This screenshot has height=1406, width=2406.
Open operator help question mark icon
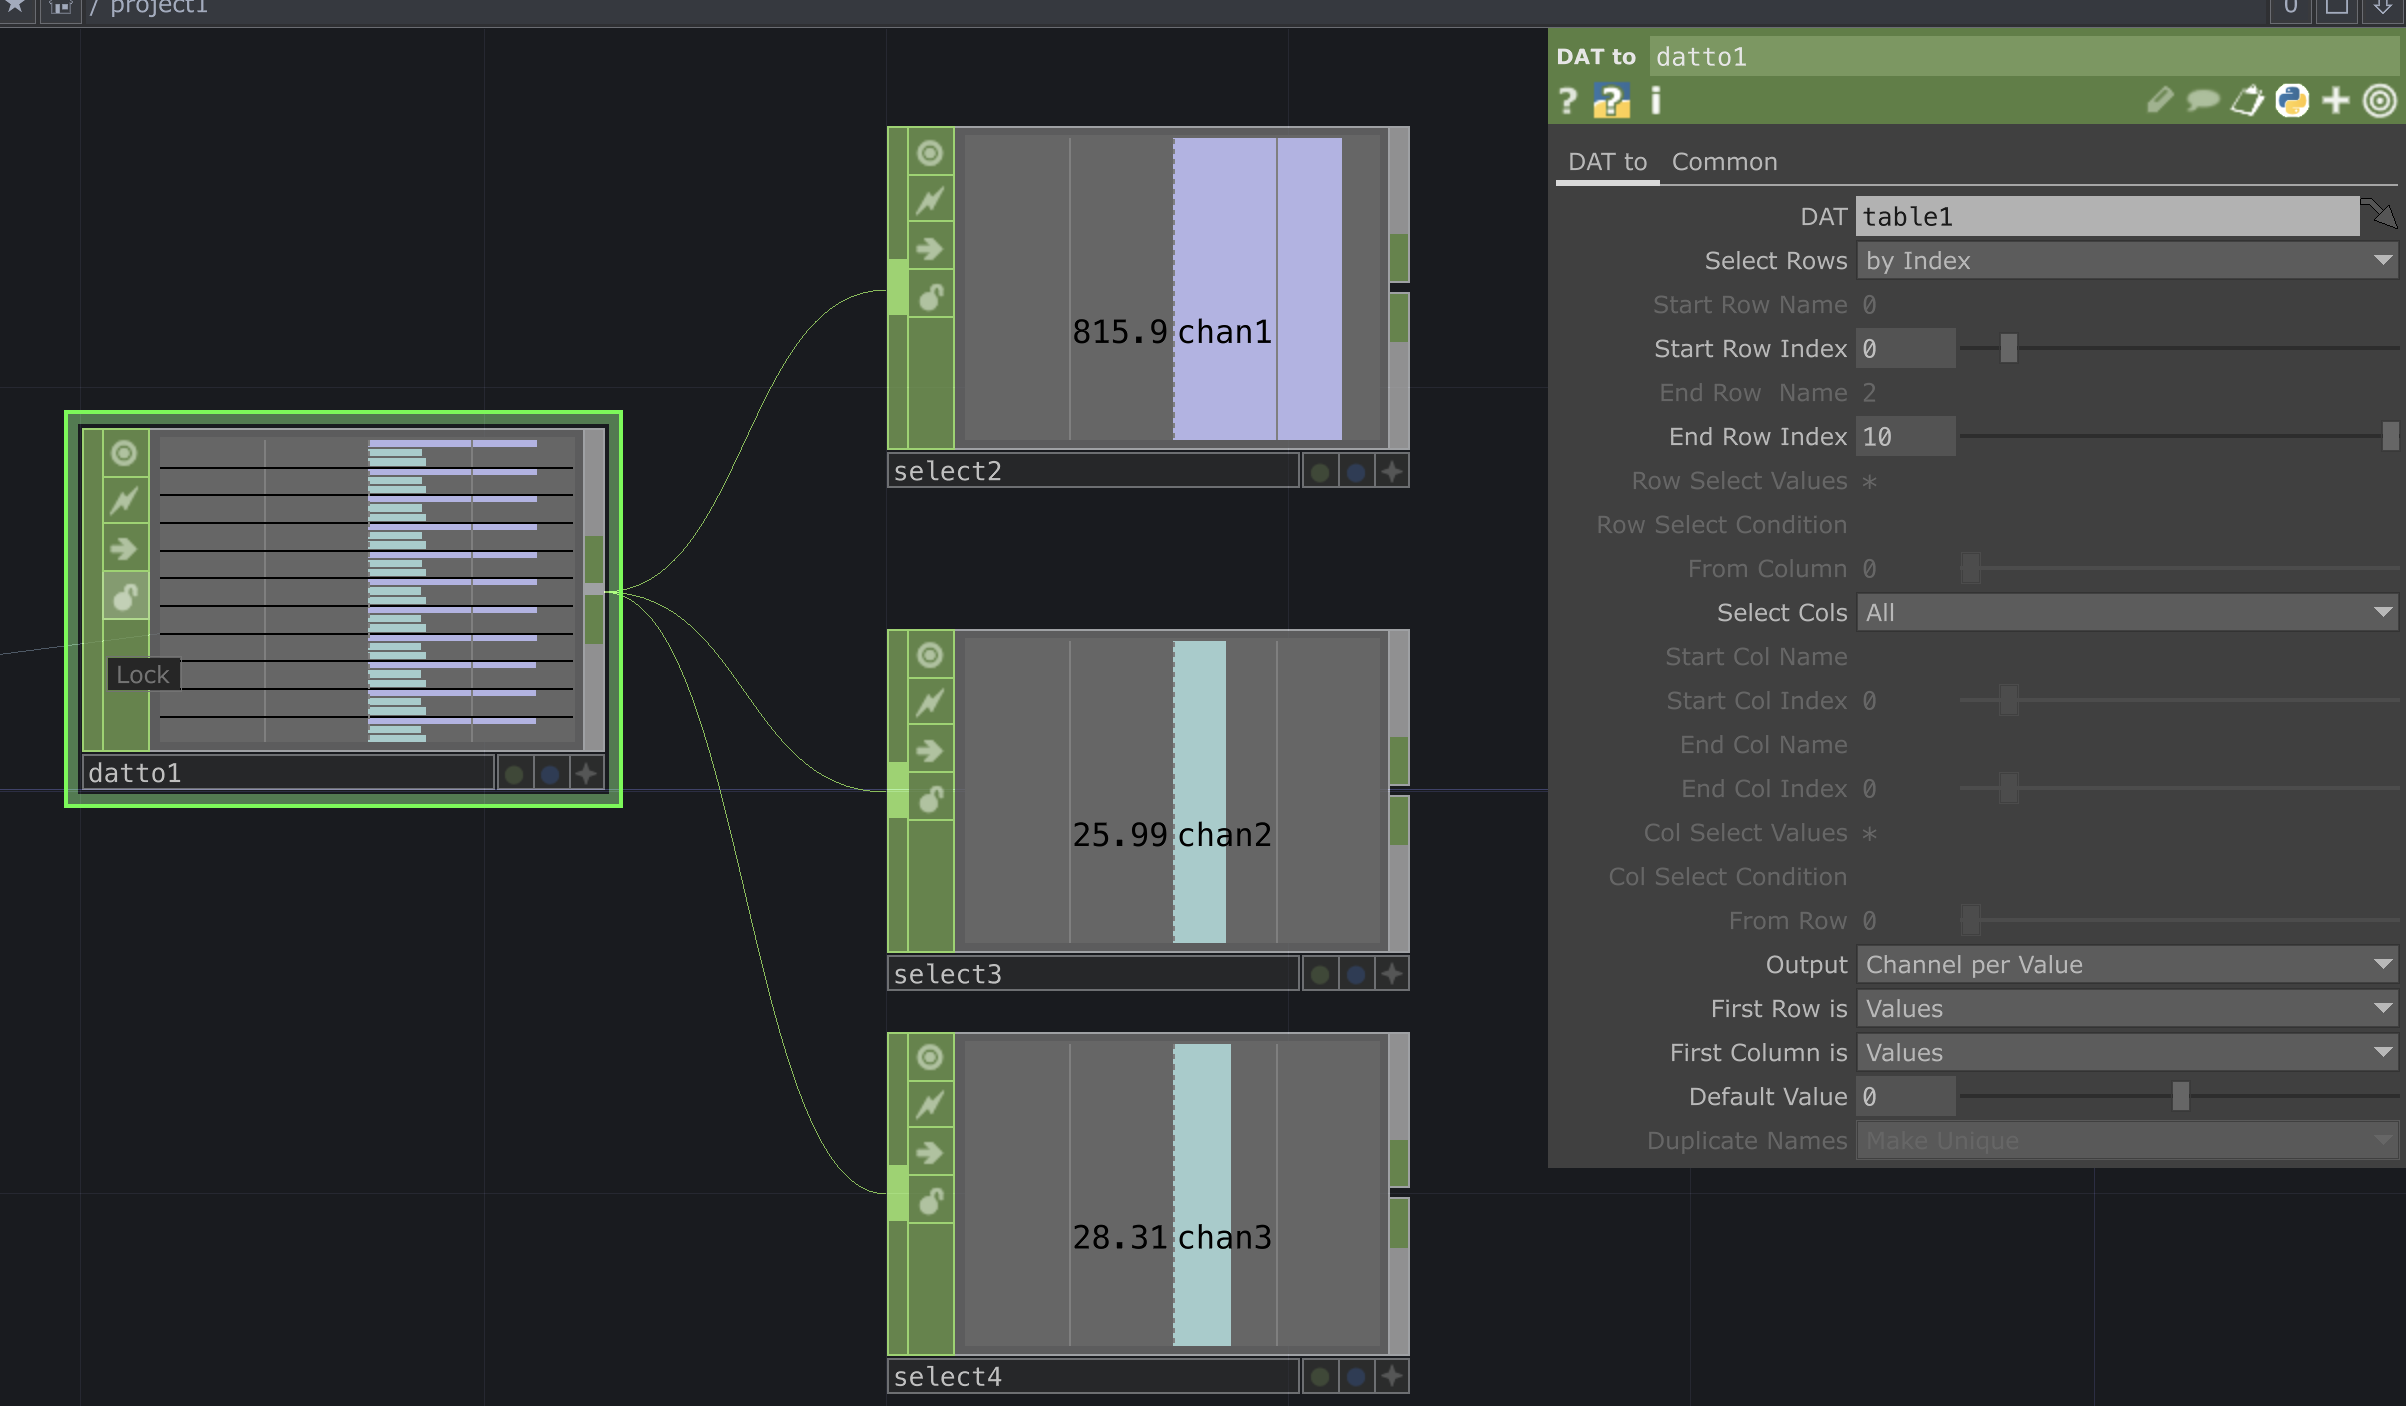(1567, 101)
